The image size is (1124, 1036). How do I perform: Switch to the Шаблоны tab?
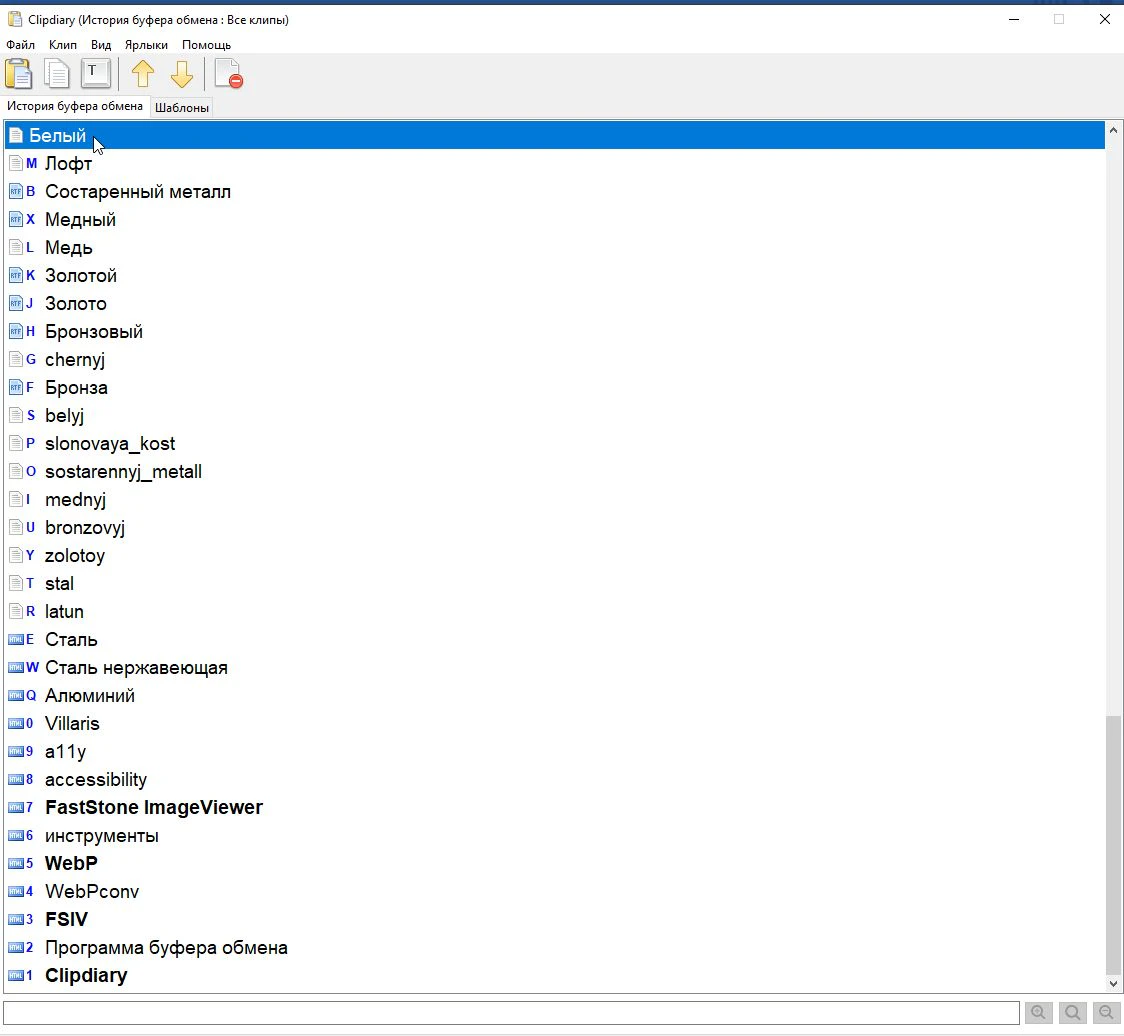tap(182, 108)
